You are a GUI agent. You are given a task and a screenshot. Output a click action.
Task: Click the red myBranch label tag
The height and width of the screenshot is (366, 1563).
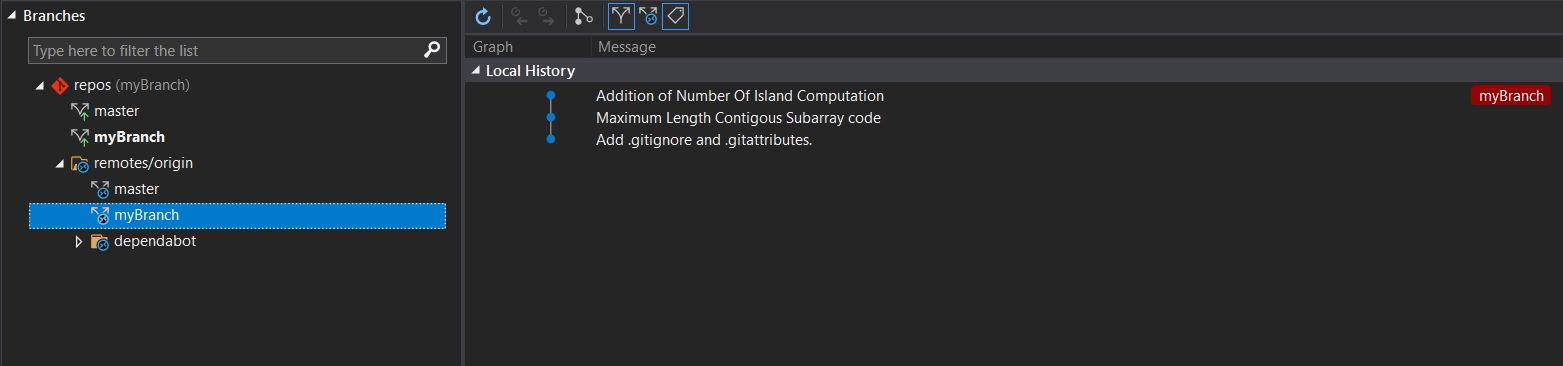(x=1511, y=96)
